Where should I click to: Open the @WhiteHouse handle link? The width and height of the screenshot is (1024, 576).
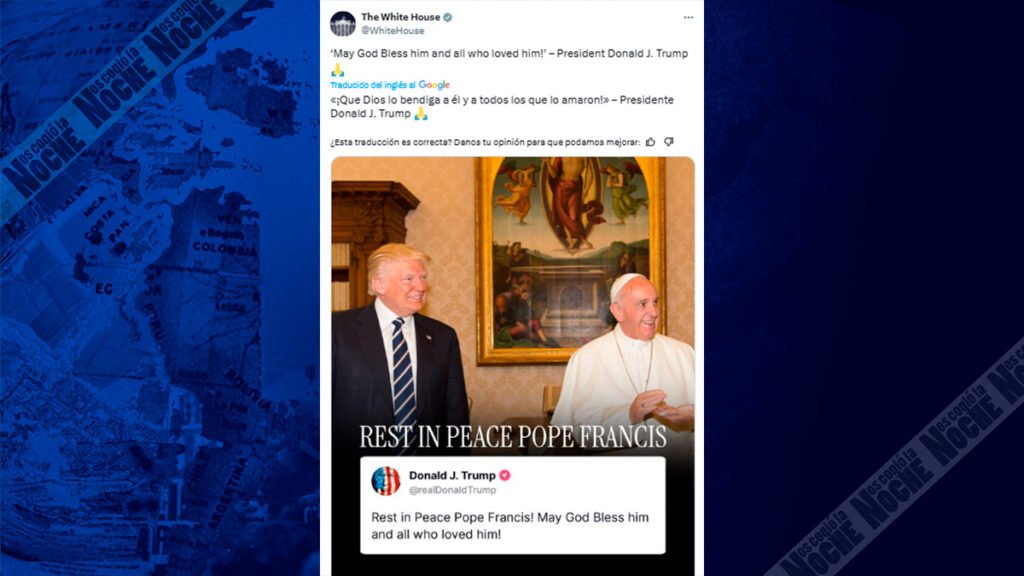(x=393, y=31)
